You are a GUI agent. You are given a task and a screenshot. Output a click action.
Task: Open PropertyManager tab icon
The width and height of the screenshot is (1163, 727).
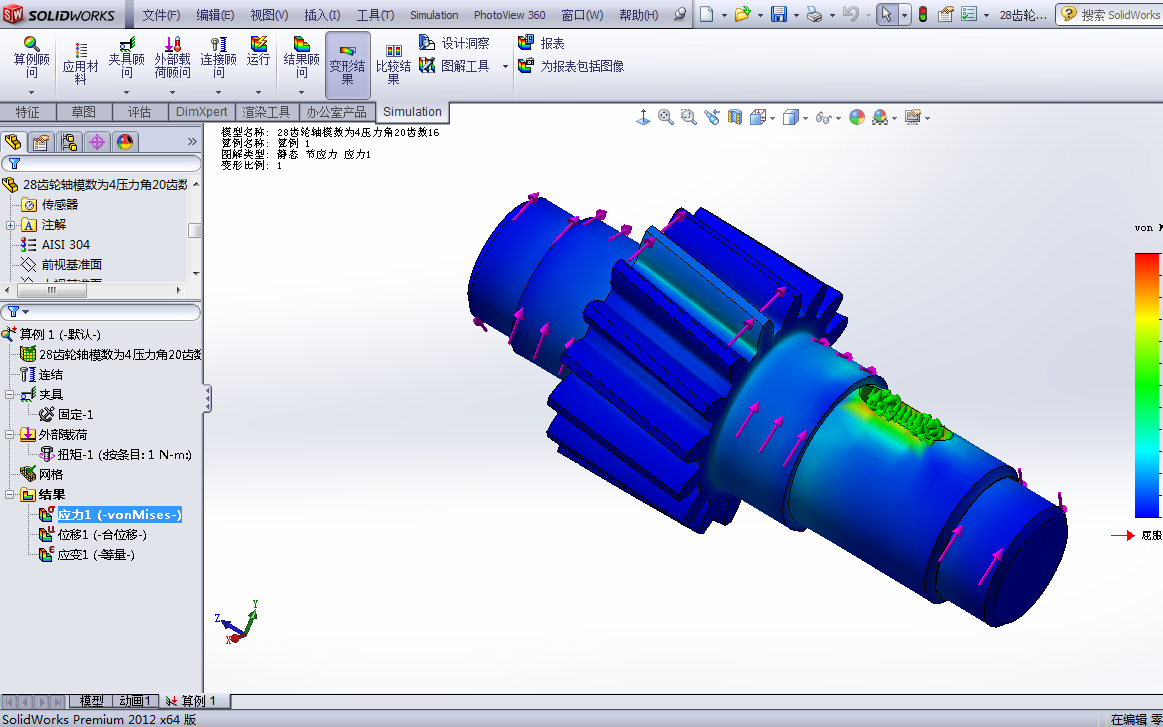coord(42,142)
